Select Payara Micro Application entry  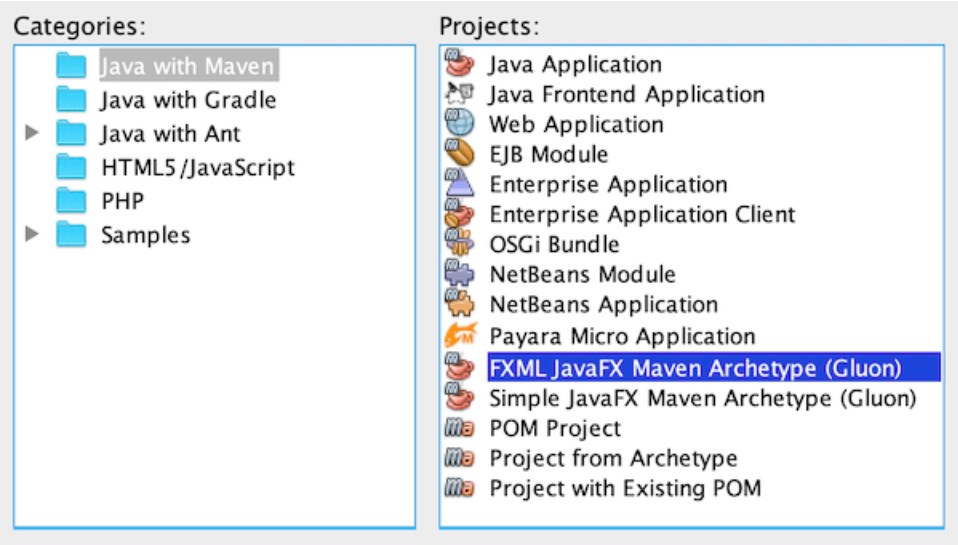point(623,336)
